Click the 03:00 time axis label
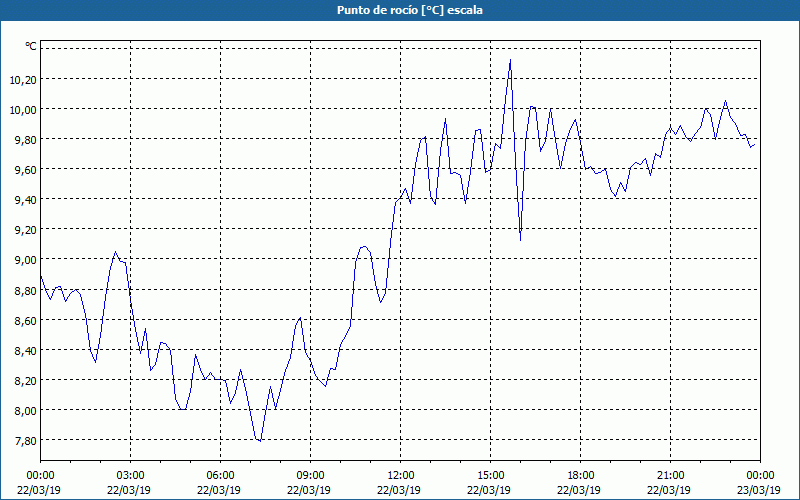The width and height of the screenshot is (800, 500). [131, 476]
